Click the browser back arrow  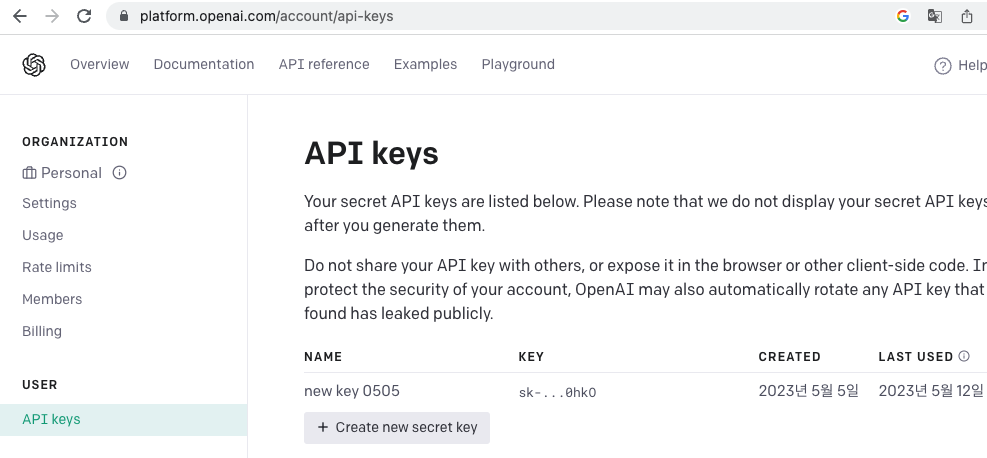pos(20,16)
